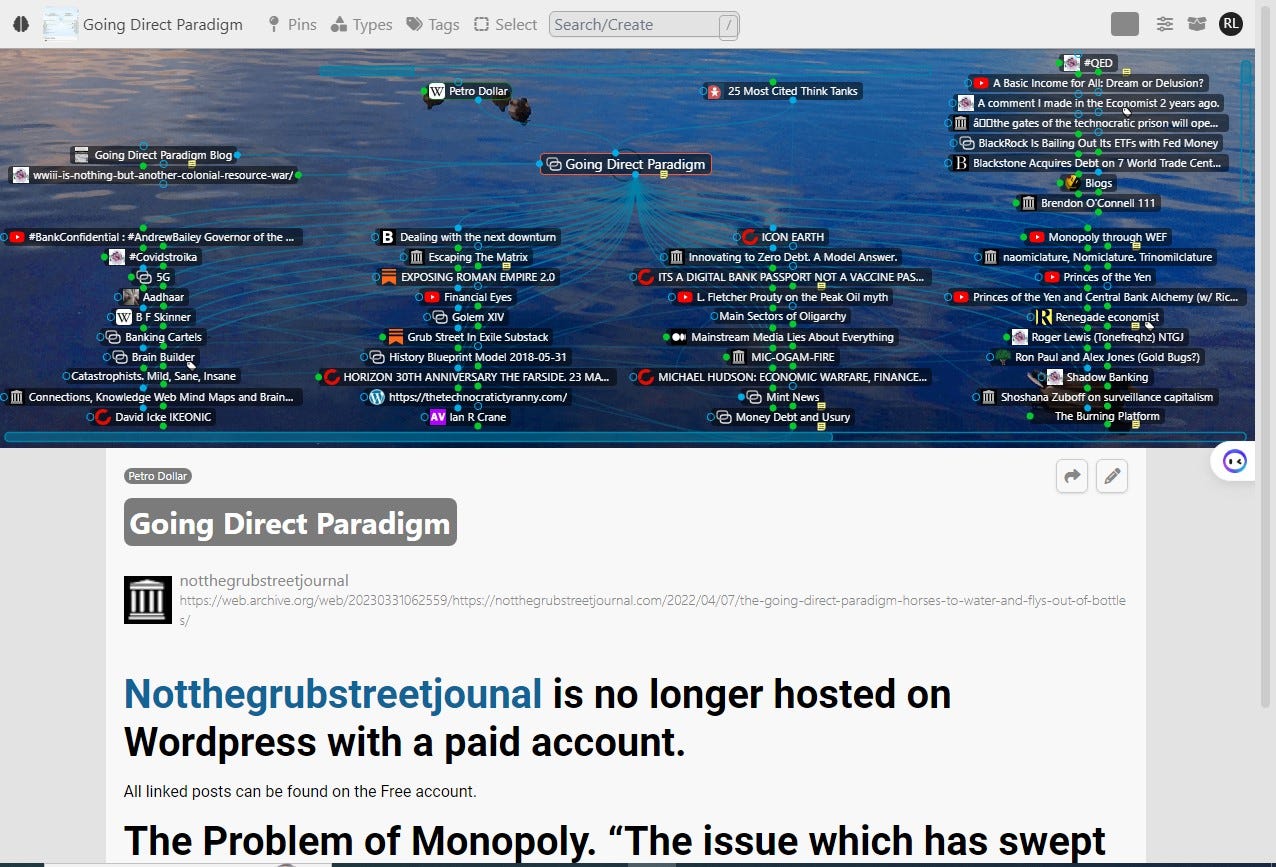The image size is (1276, 867).
Task: Open the Pins menu
Action: tap(292, 24)
